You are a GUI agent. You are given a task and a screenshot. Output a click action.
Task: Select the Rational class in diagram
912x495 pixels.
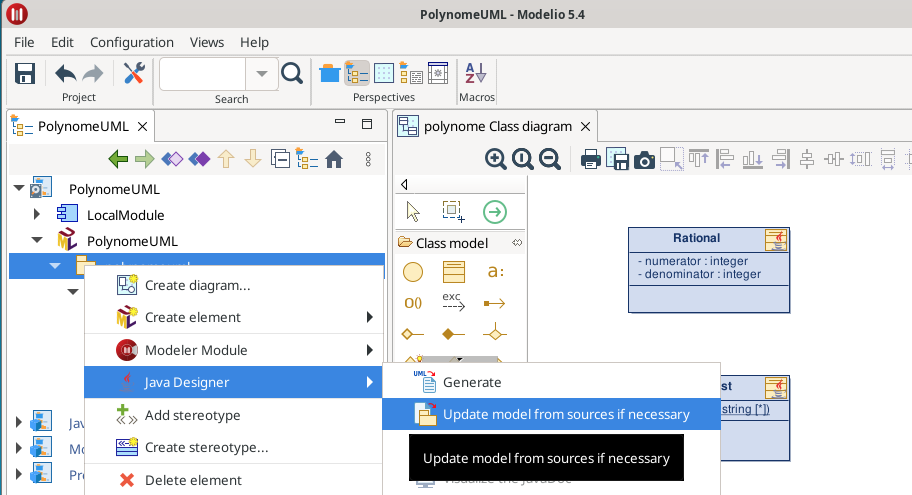(708, 270)
